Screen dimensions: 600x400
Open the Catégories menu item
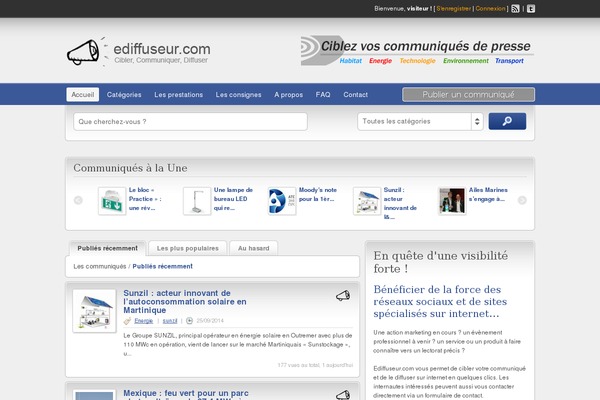click(x=124, y=95)
